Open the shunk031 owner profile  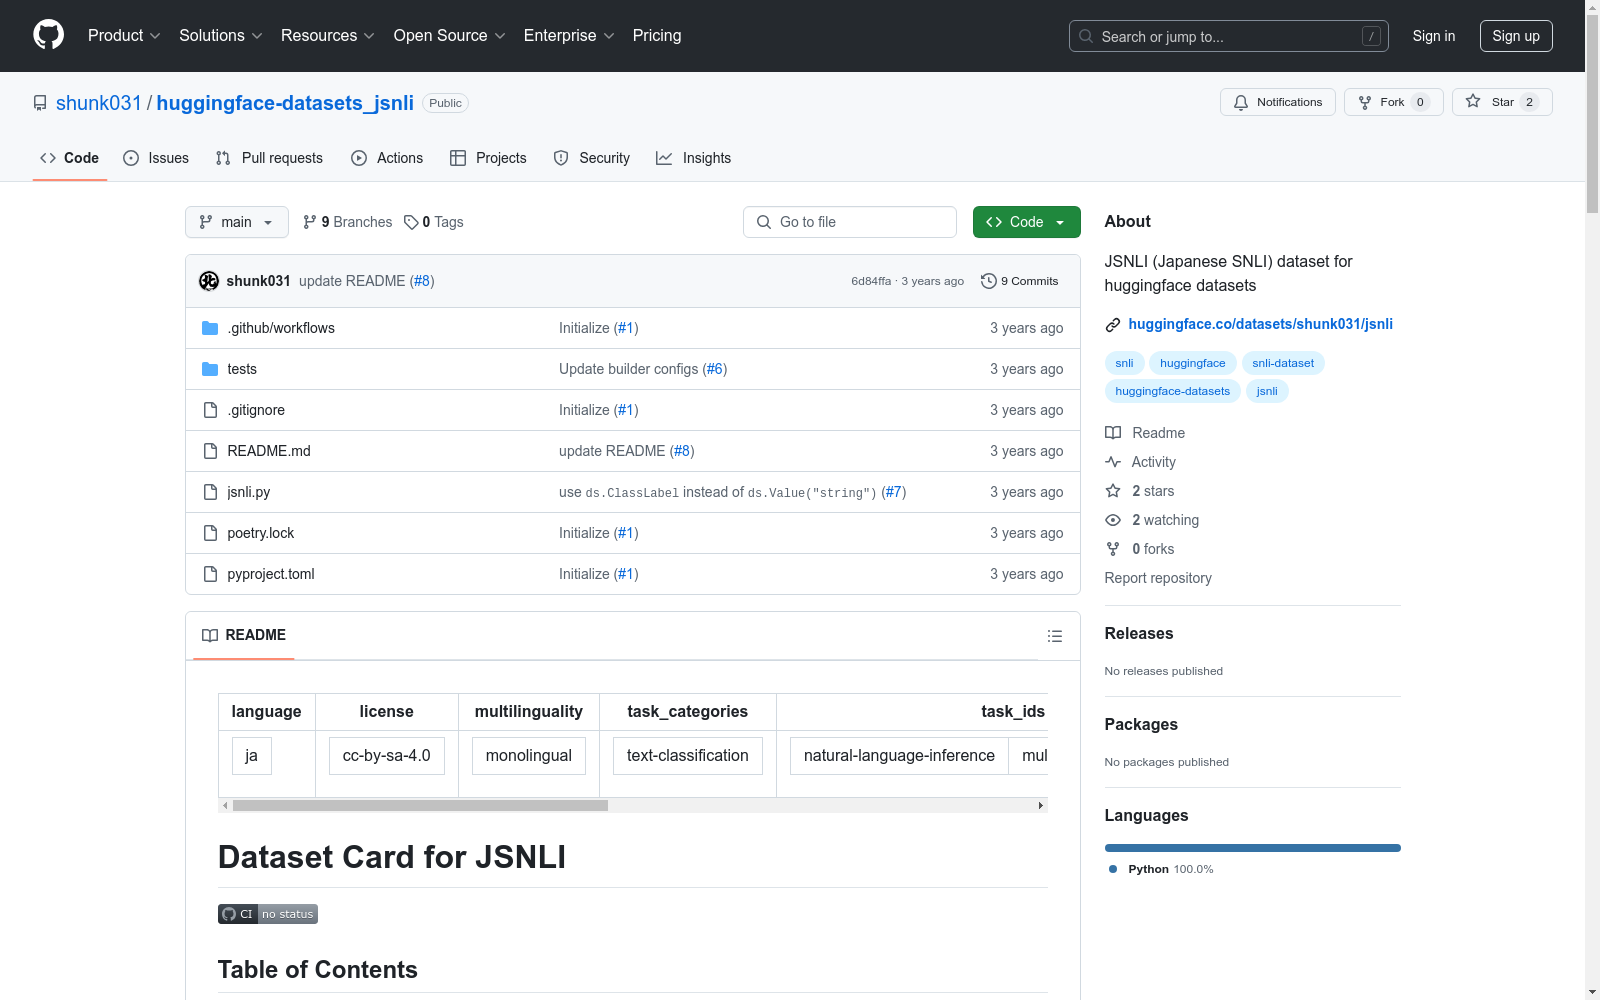(x=99, y=103)
